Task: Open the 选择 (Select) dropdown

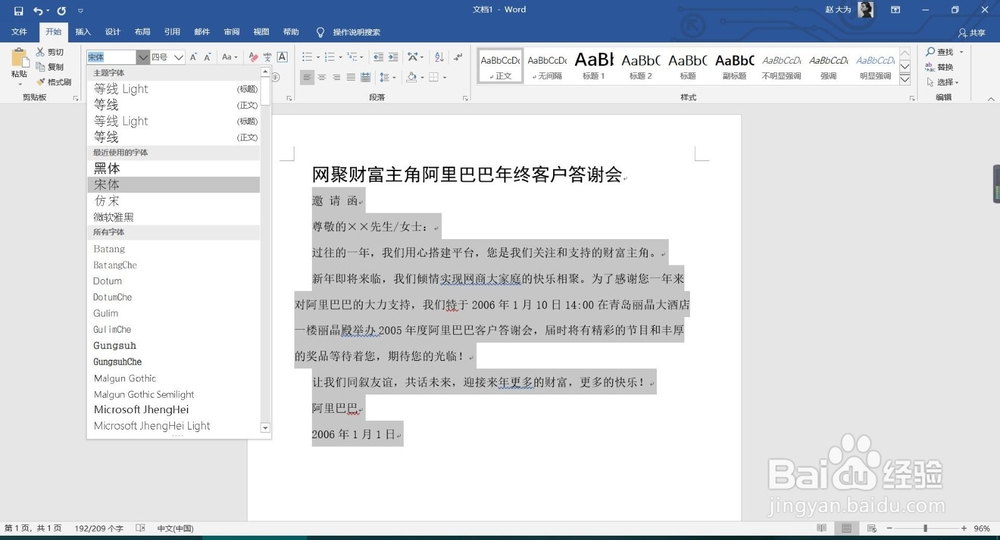Action: [x=943, y=82]
